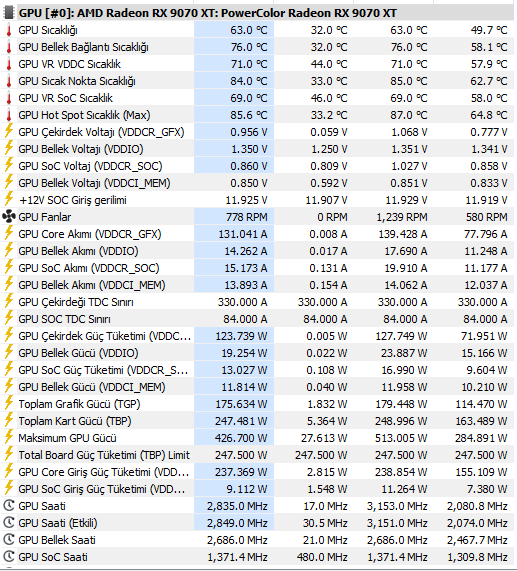Select the GPU Bellek Gücü (VDDCI_MEM) label

point(92,387)
